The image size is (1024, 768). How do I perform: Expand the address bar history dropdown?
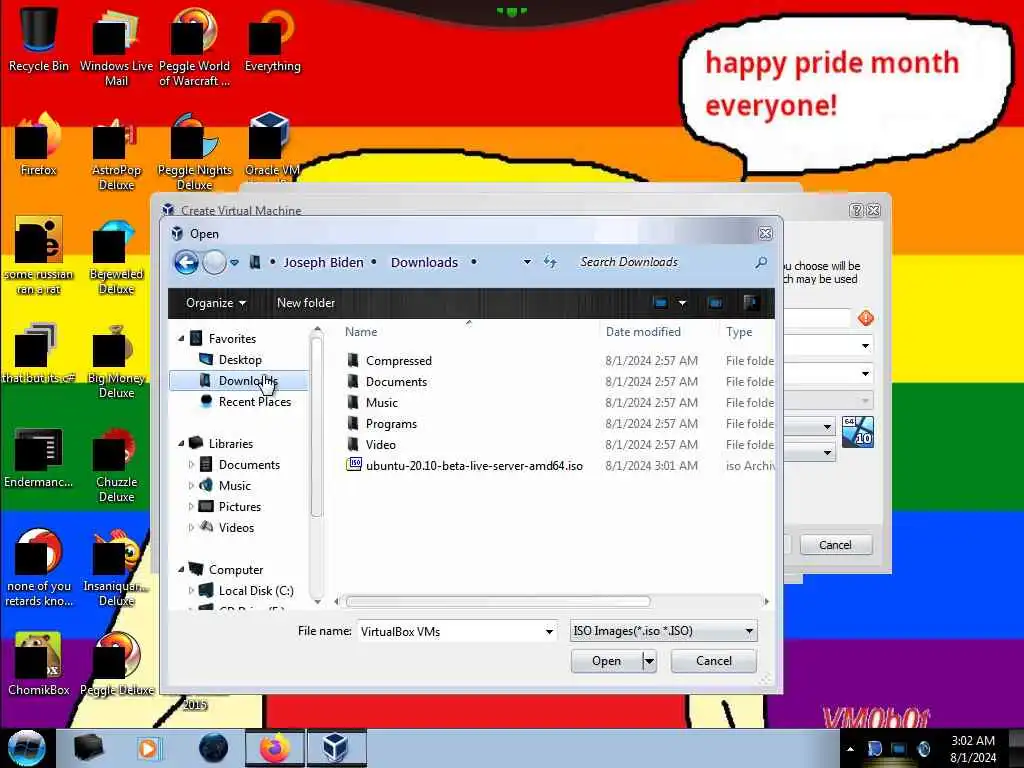pos(527,262)
